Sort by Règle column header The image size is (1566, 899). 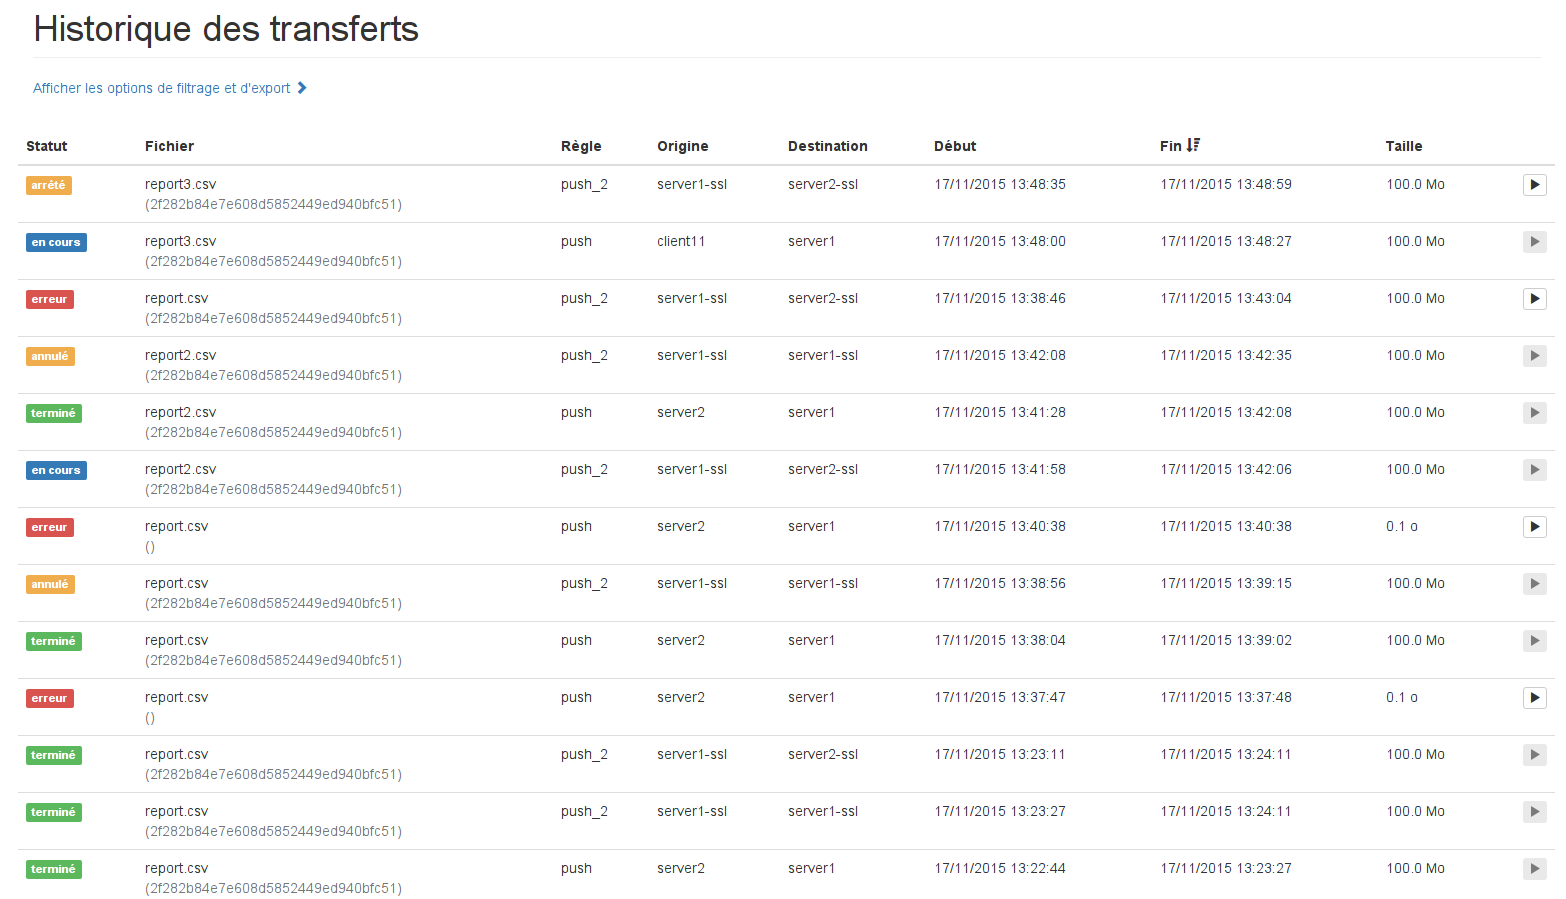tap(581, 146)
